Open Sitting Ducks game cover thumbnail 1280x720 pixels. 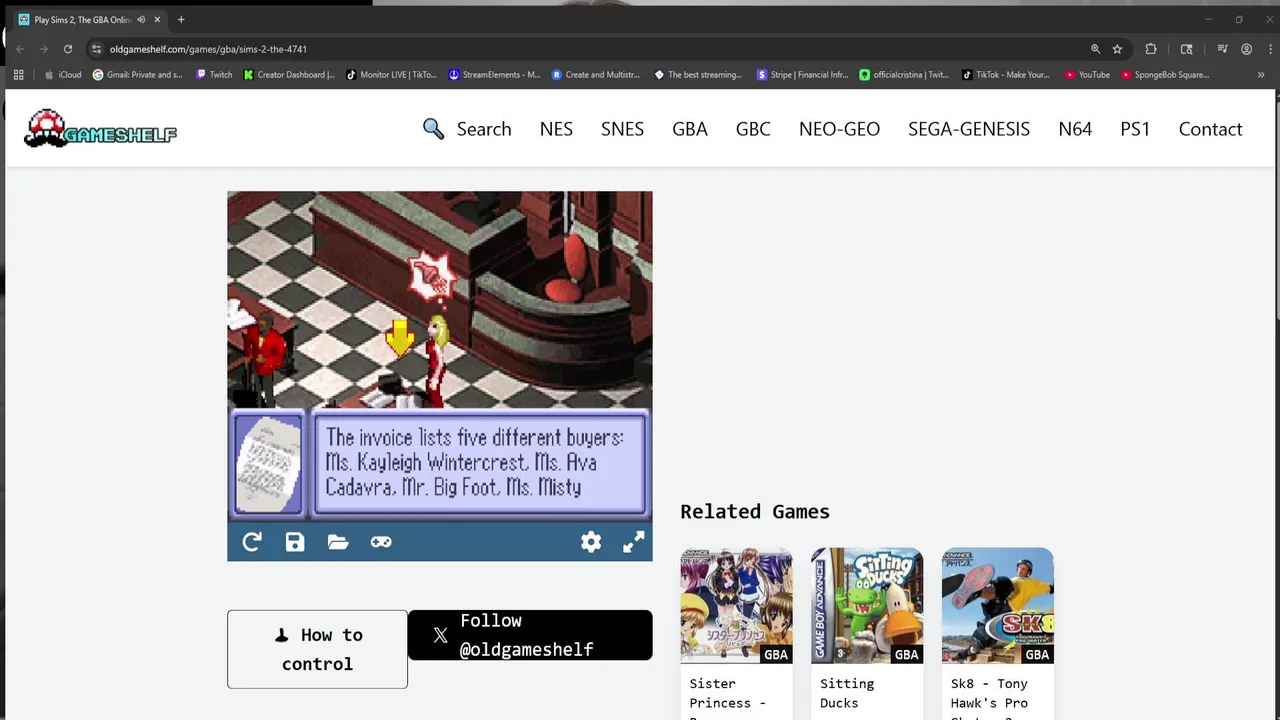(x=867, y=606)
